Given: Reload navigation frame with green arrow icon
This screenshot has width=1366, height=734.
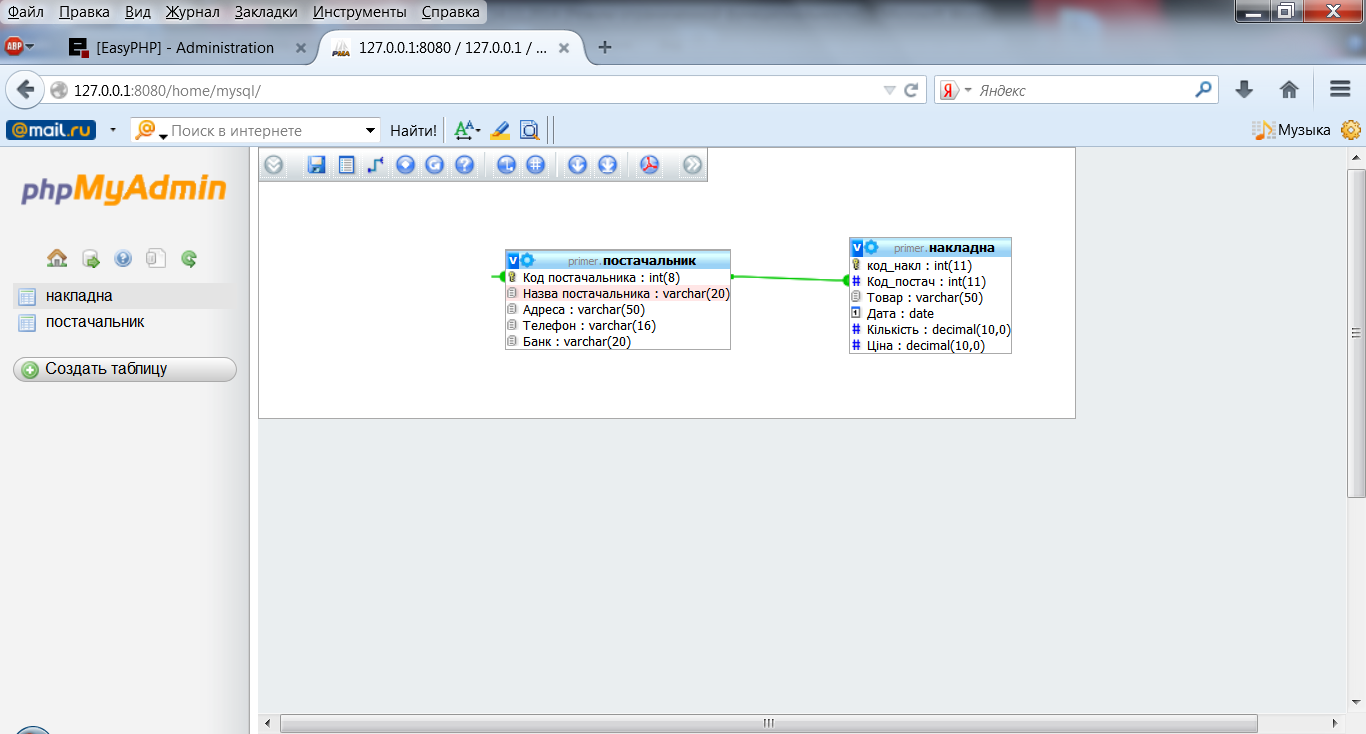Looking at the screenshot, I should point(189,259).
